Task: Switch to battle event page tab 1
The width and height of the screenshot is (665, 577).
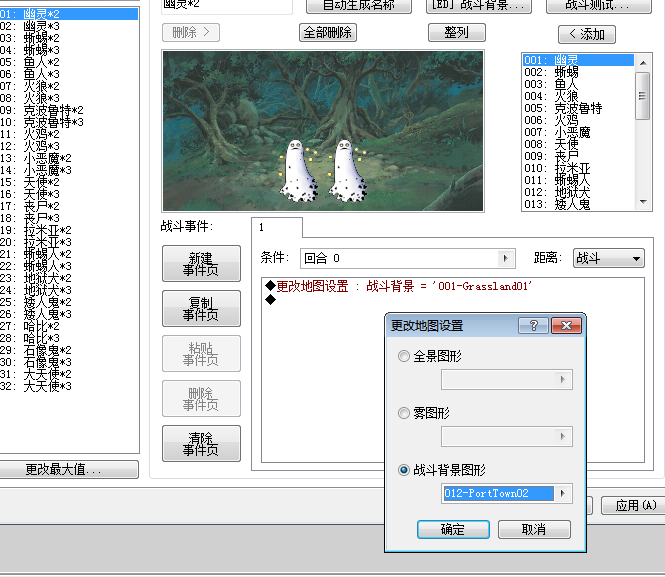Action: coord(277,227)
